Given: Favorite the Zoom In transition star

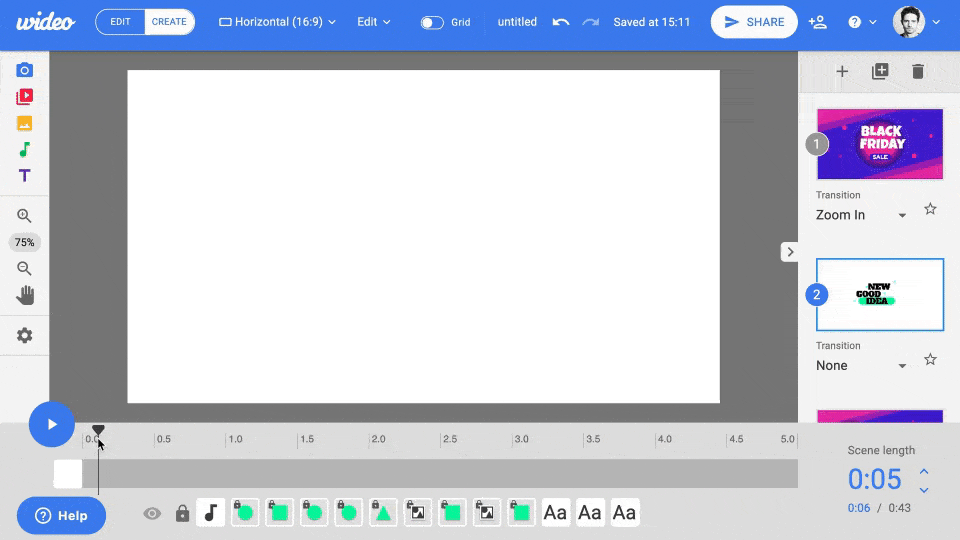Looking at the screenshot, I should tap(930, 209).
